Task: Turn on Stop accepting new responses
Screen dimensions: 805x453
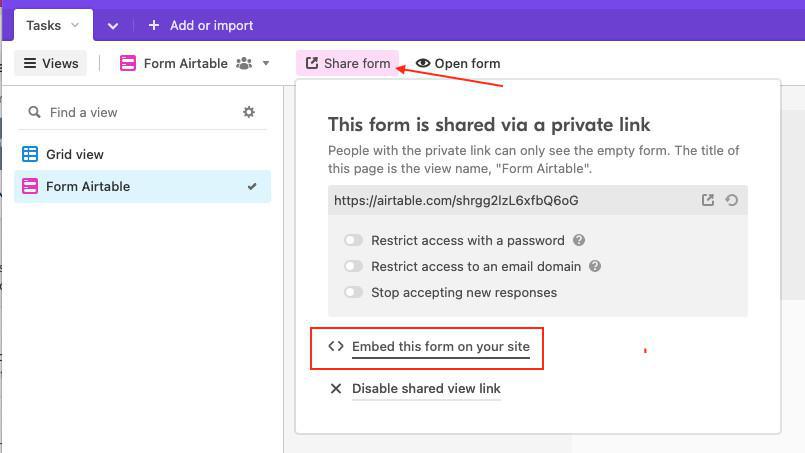Action: pyautogui.click(x=353, y=292)
